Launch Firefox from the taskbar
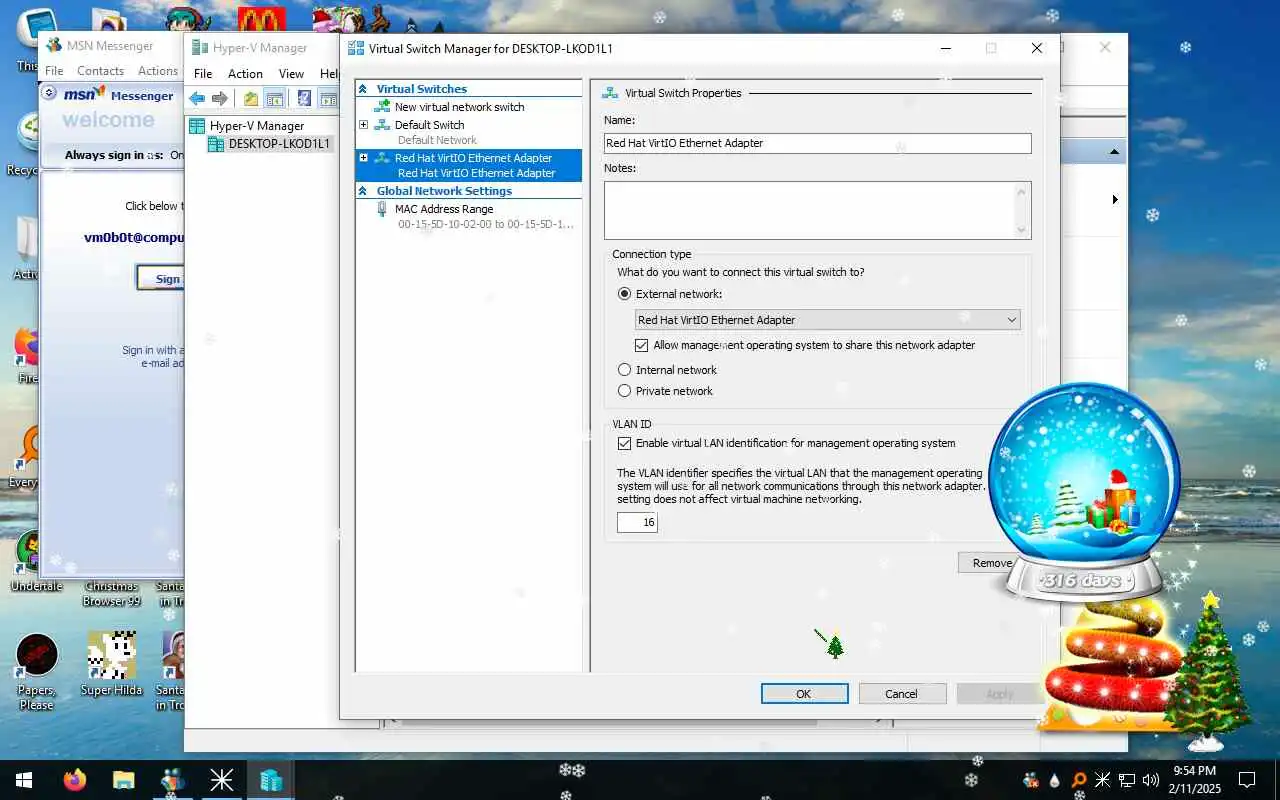Screen dimensions: 1280x800 [x=74, y=780]
